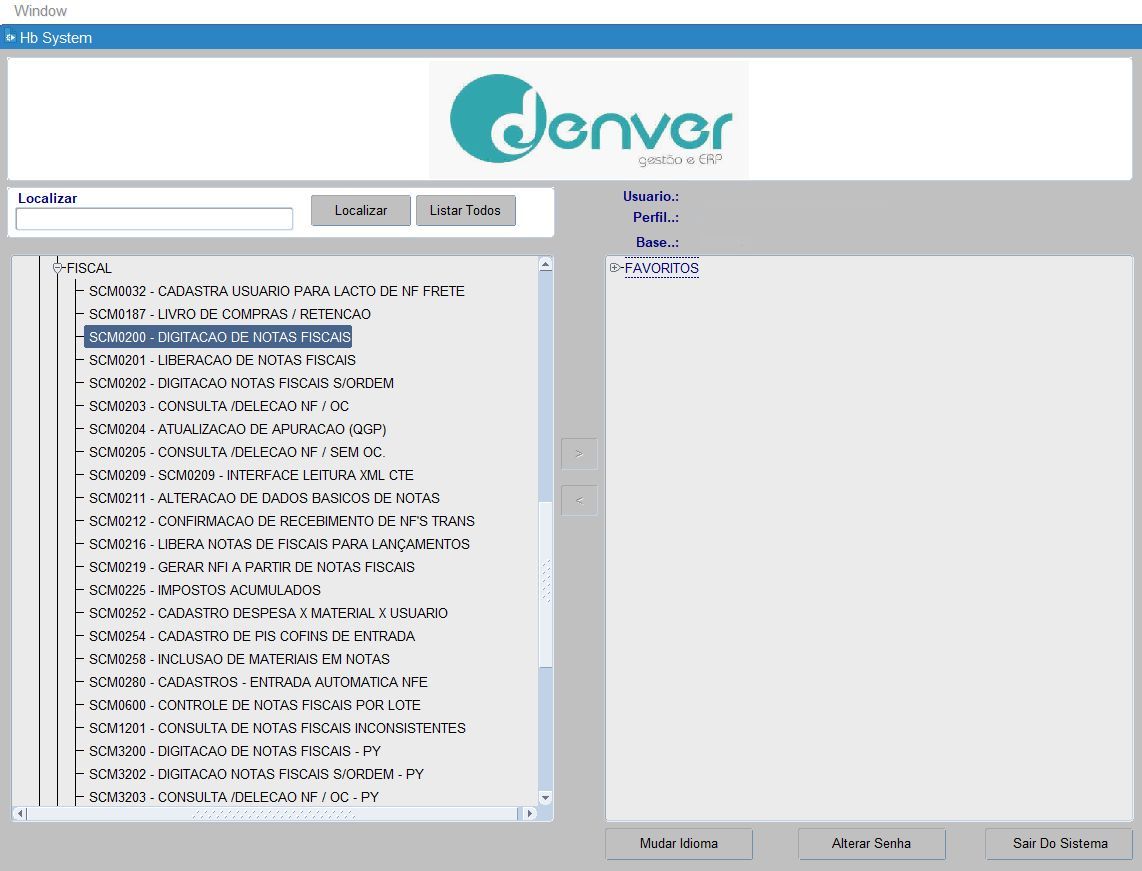Select SCM0258 - INCLUSAO DE MATERIAIS EM NOTAS
Screen dimensions: 1142x871
[240, 659]
